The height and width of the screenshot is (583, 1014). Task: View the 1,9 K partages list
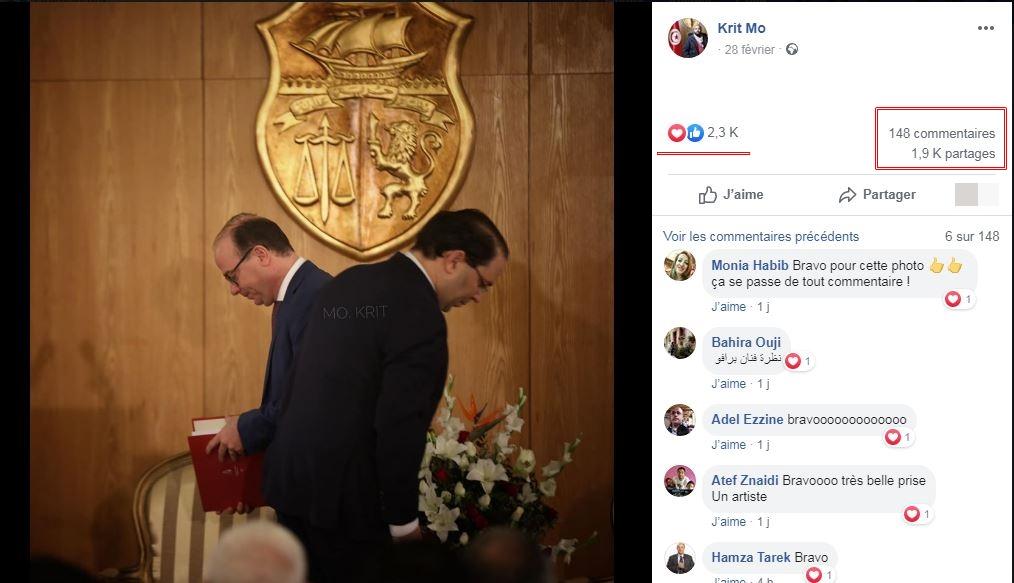tap(952, 154)
